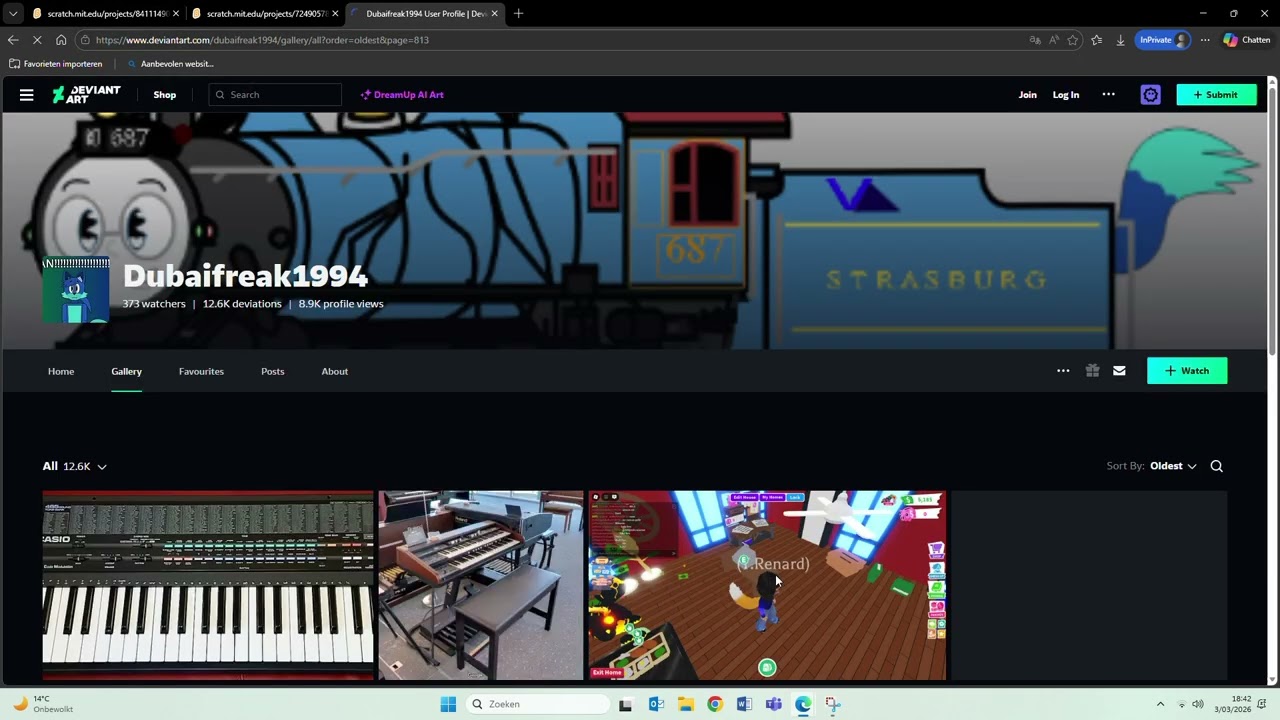Screen dimensions: 1280x720
Task: Open the browser settings ellipsis menu
Action: [1205, 40]
